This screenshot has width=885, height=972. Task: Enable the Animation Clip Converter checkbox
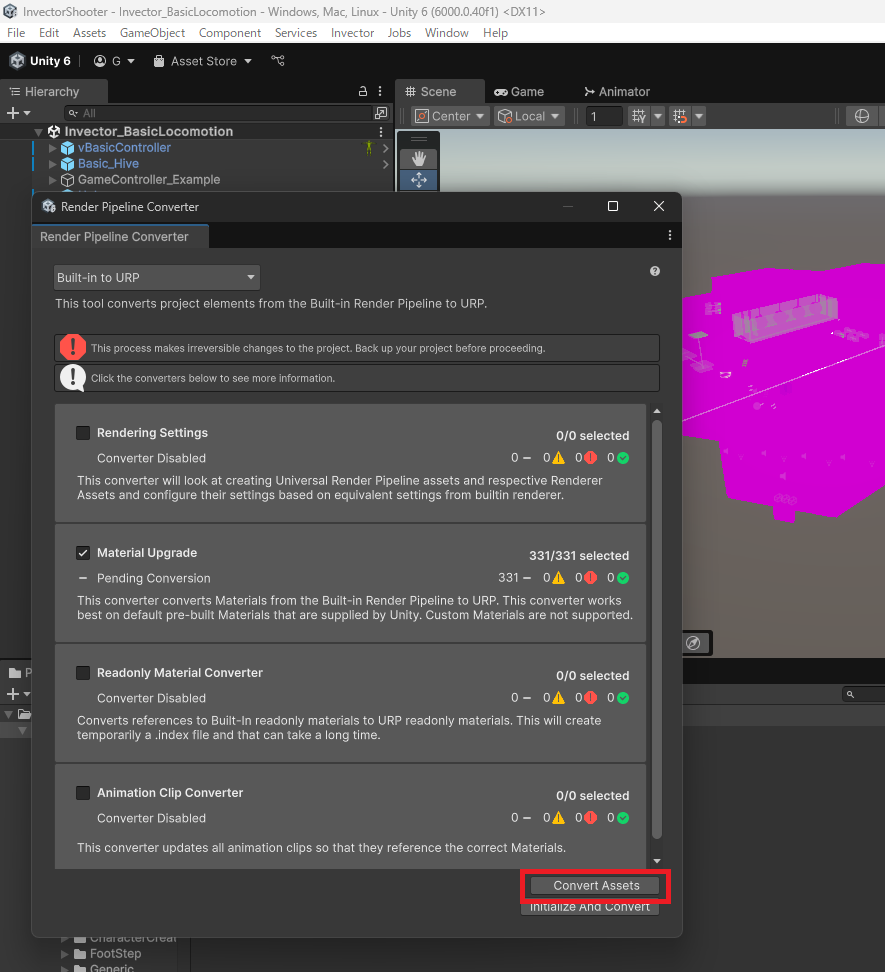[x=83, y=793]
